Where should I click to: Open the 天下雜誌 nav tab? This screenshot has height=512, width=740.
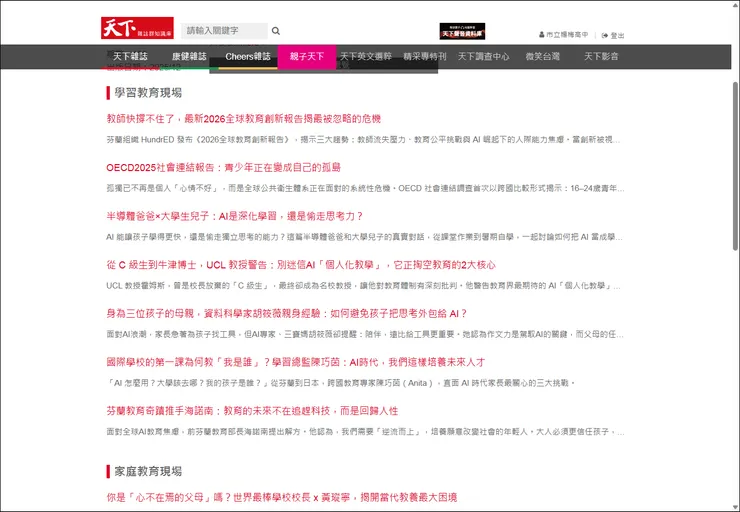tap(130, 57)
